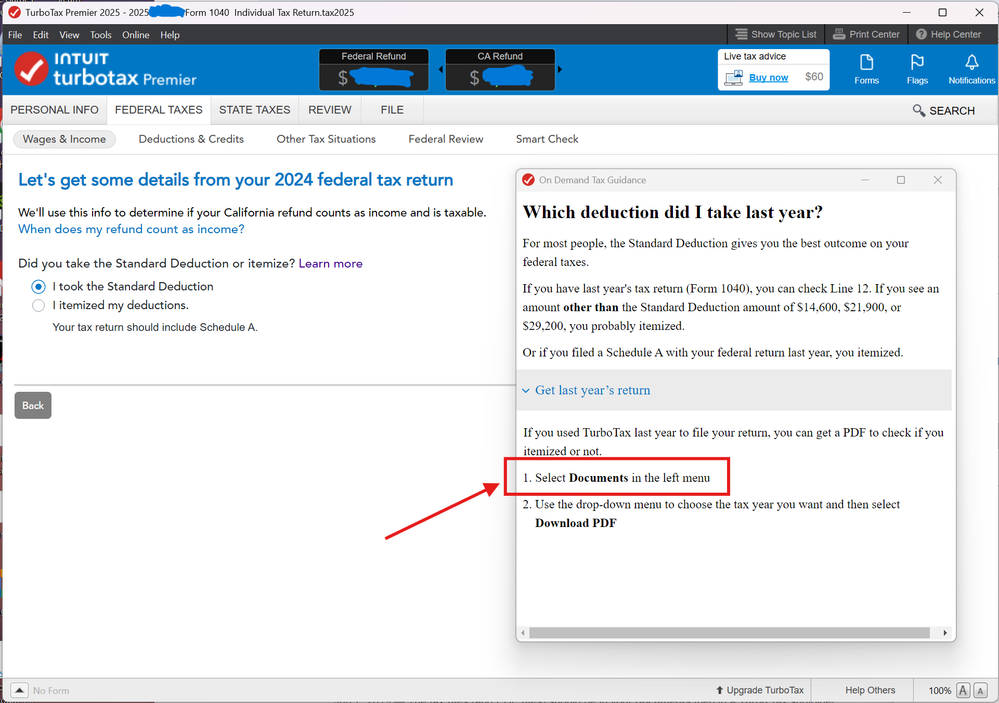Click the $60 price text
The image size is (999, 703).
pos(814,76)
